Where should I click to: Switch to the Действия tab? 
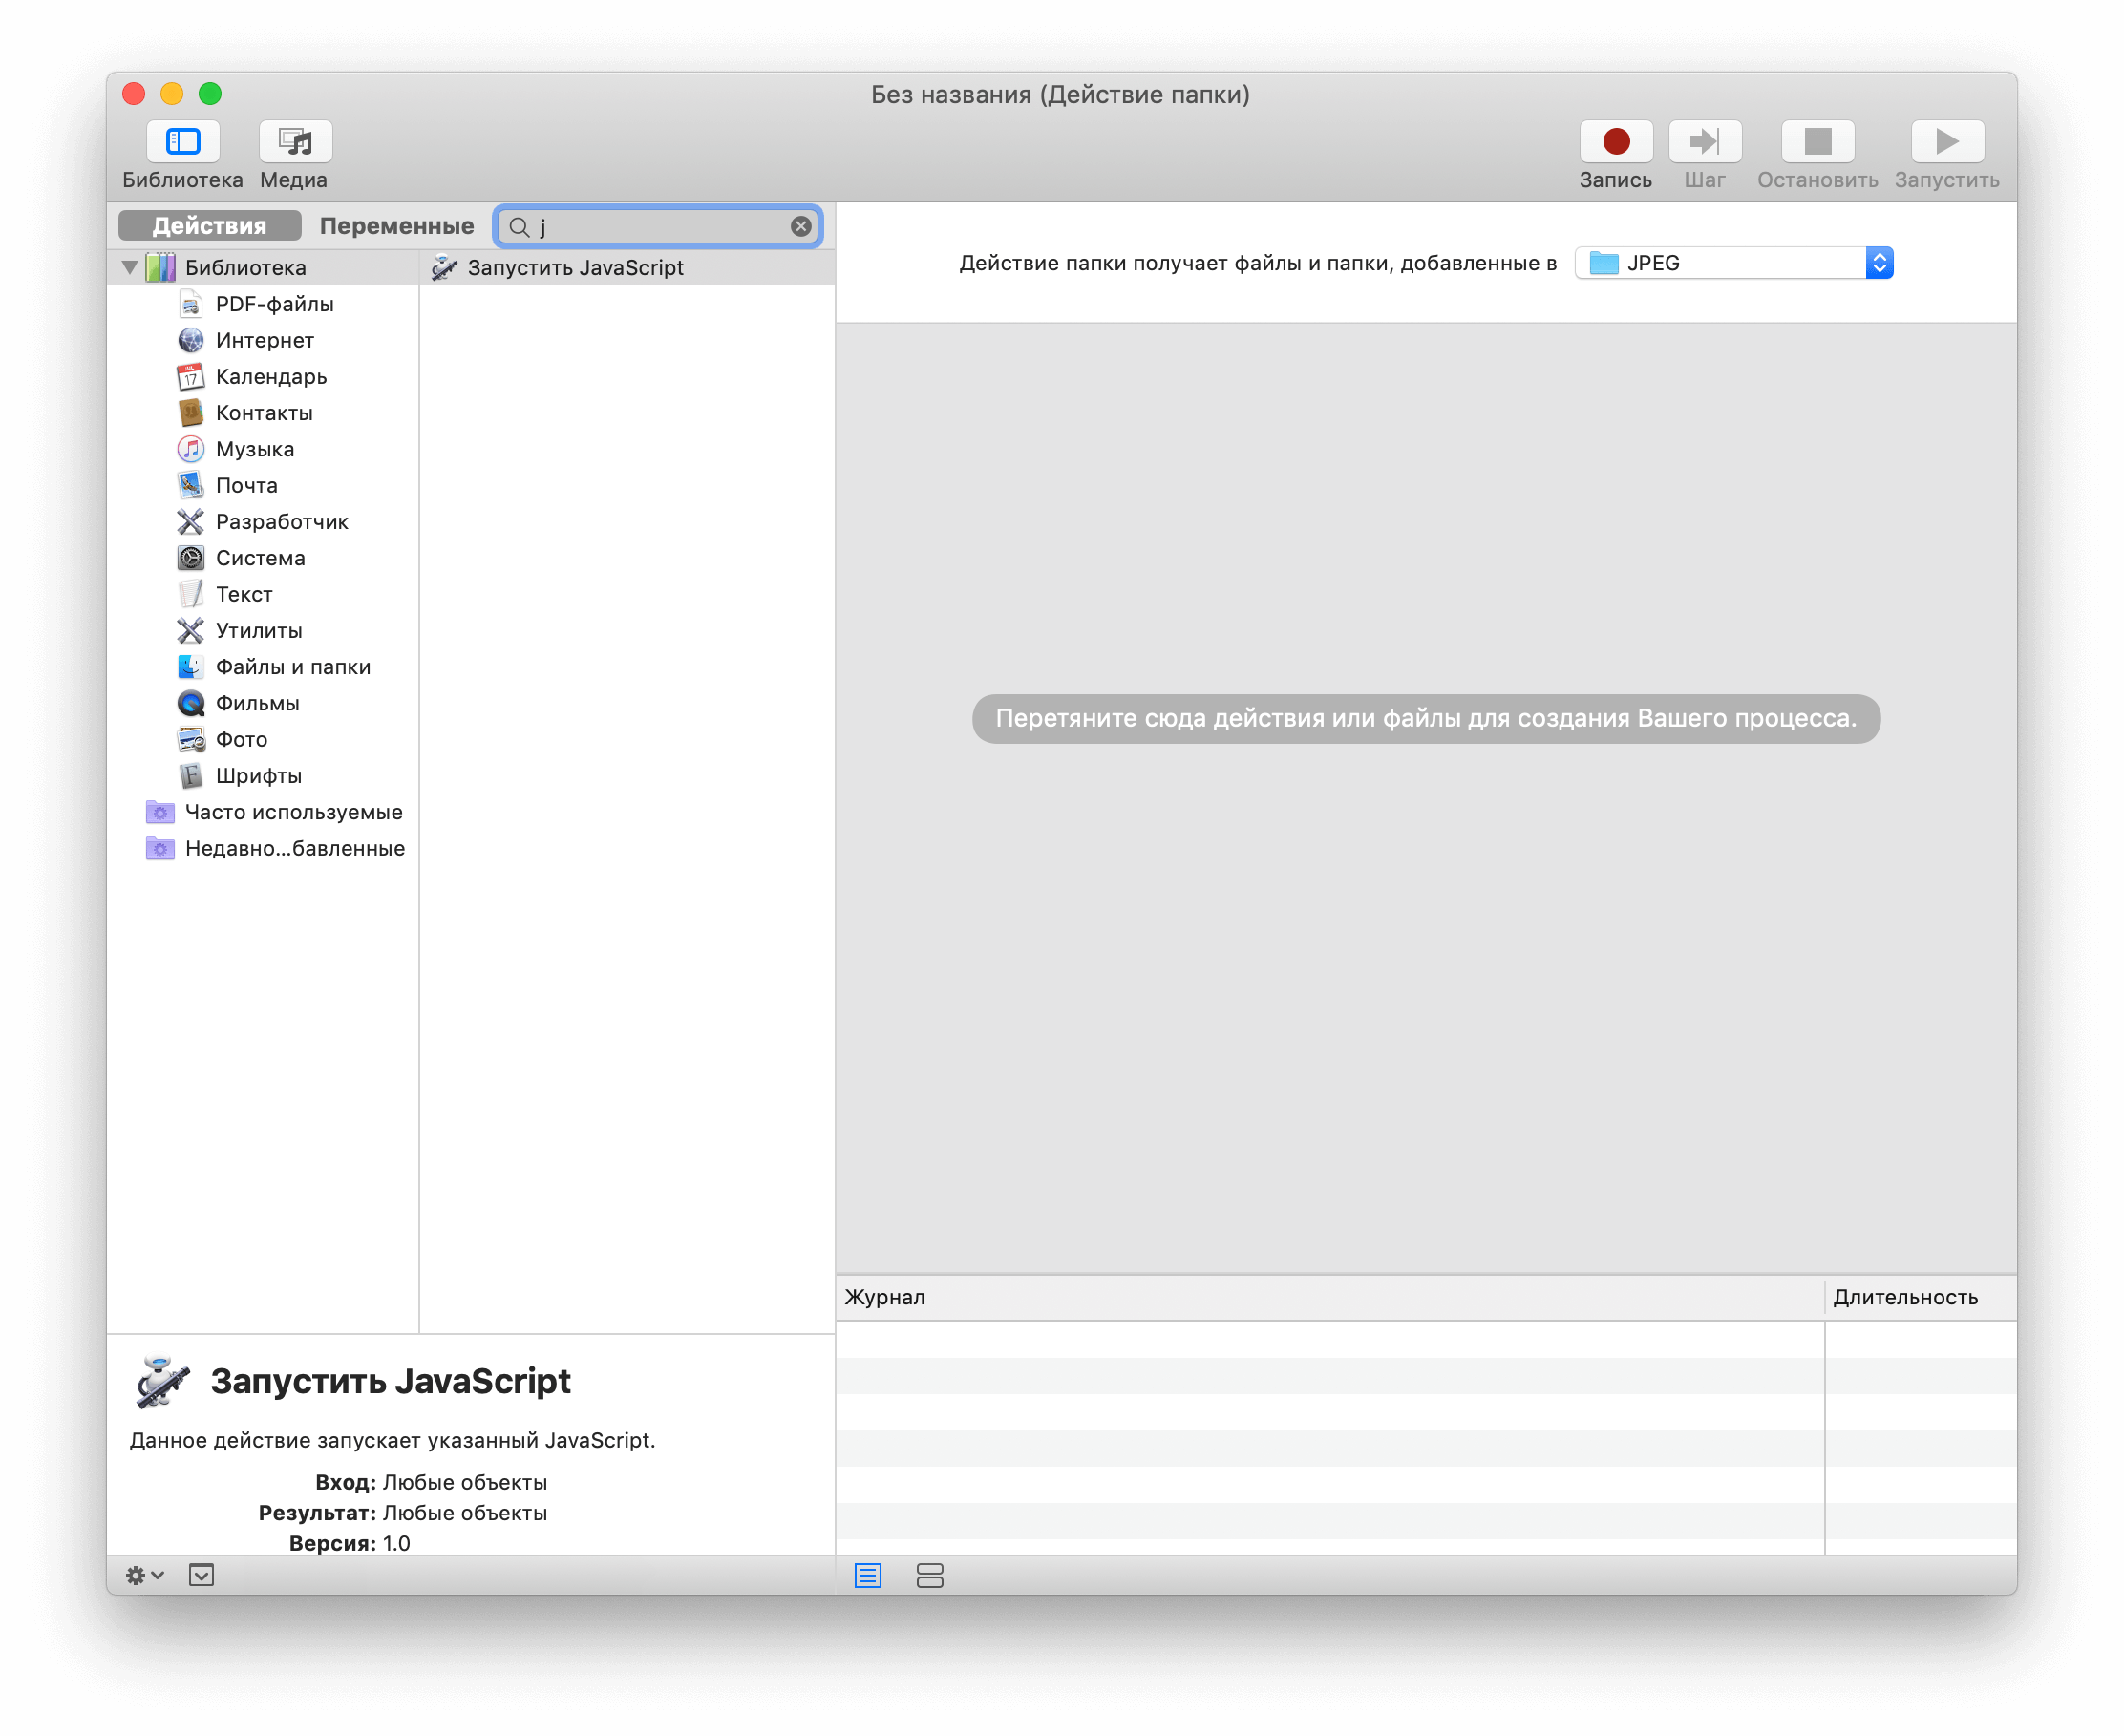coord(206,224)
